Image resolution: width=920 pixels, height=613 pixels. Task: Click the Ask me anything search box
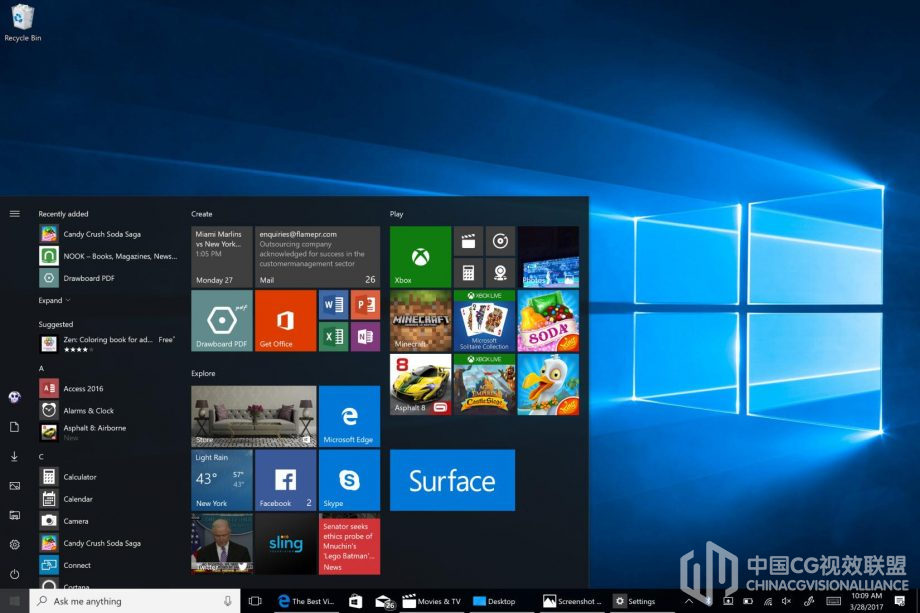tap(135, 601)
